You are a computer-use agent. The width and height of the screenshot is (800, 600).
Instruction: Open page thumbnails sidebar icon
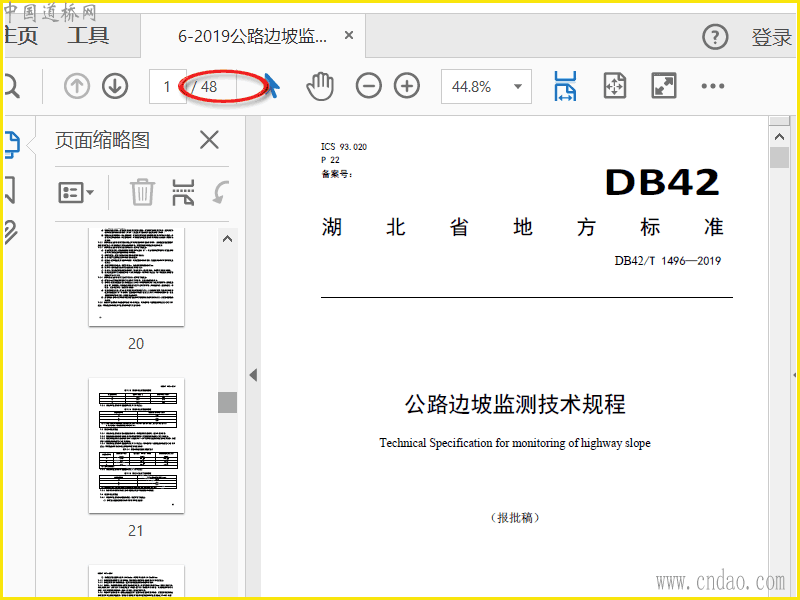12,144
